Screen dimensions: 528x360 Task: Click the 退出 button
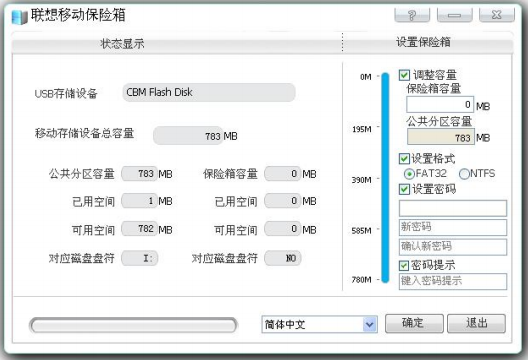[476, 323]
